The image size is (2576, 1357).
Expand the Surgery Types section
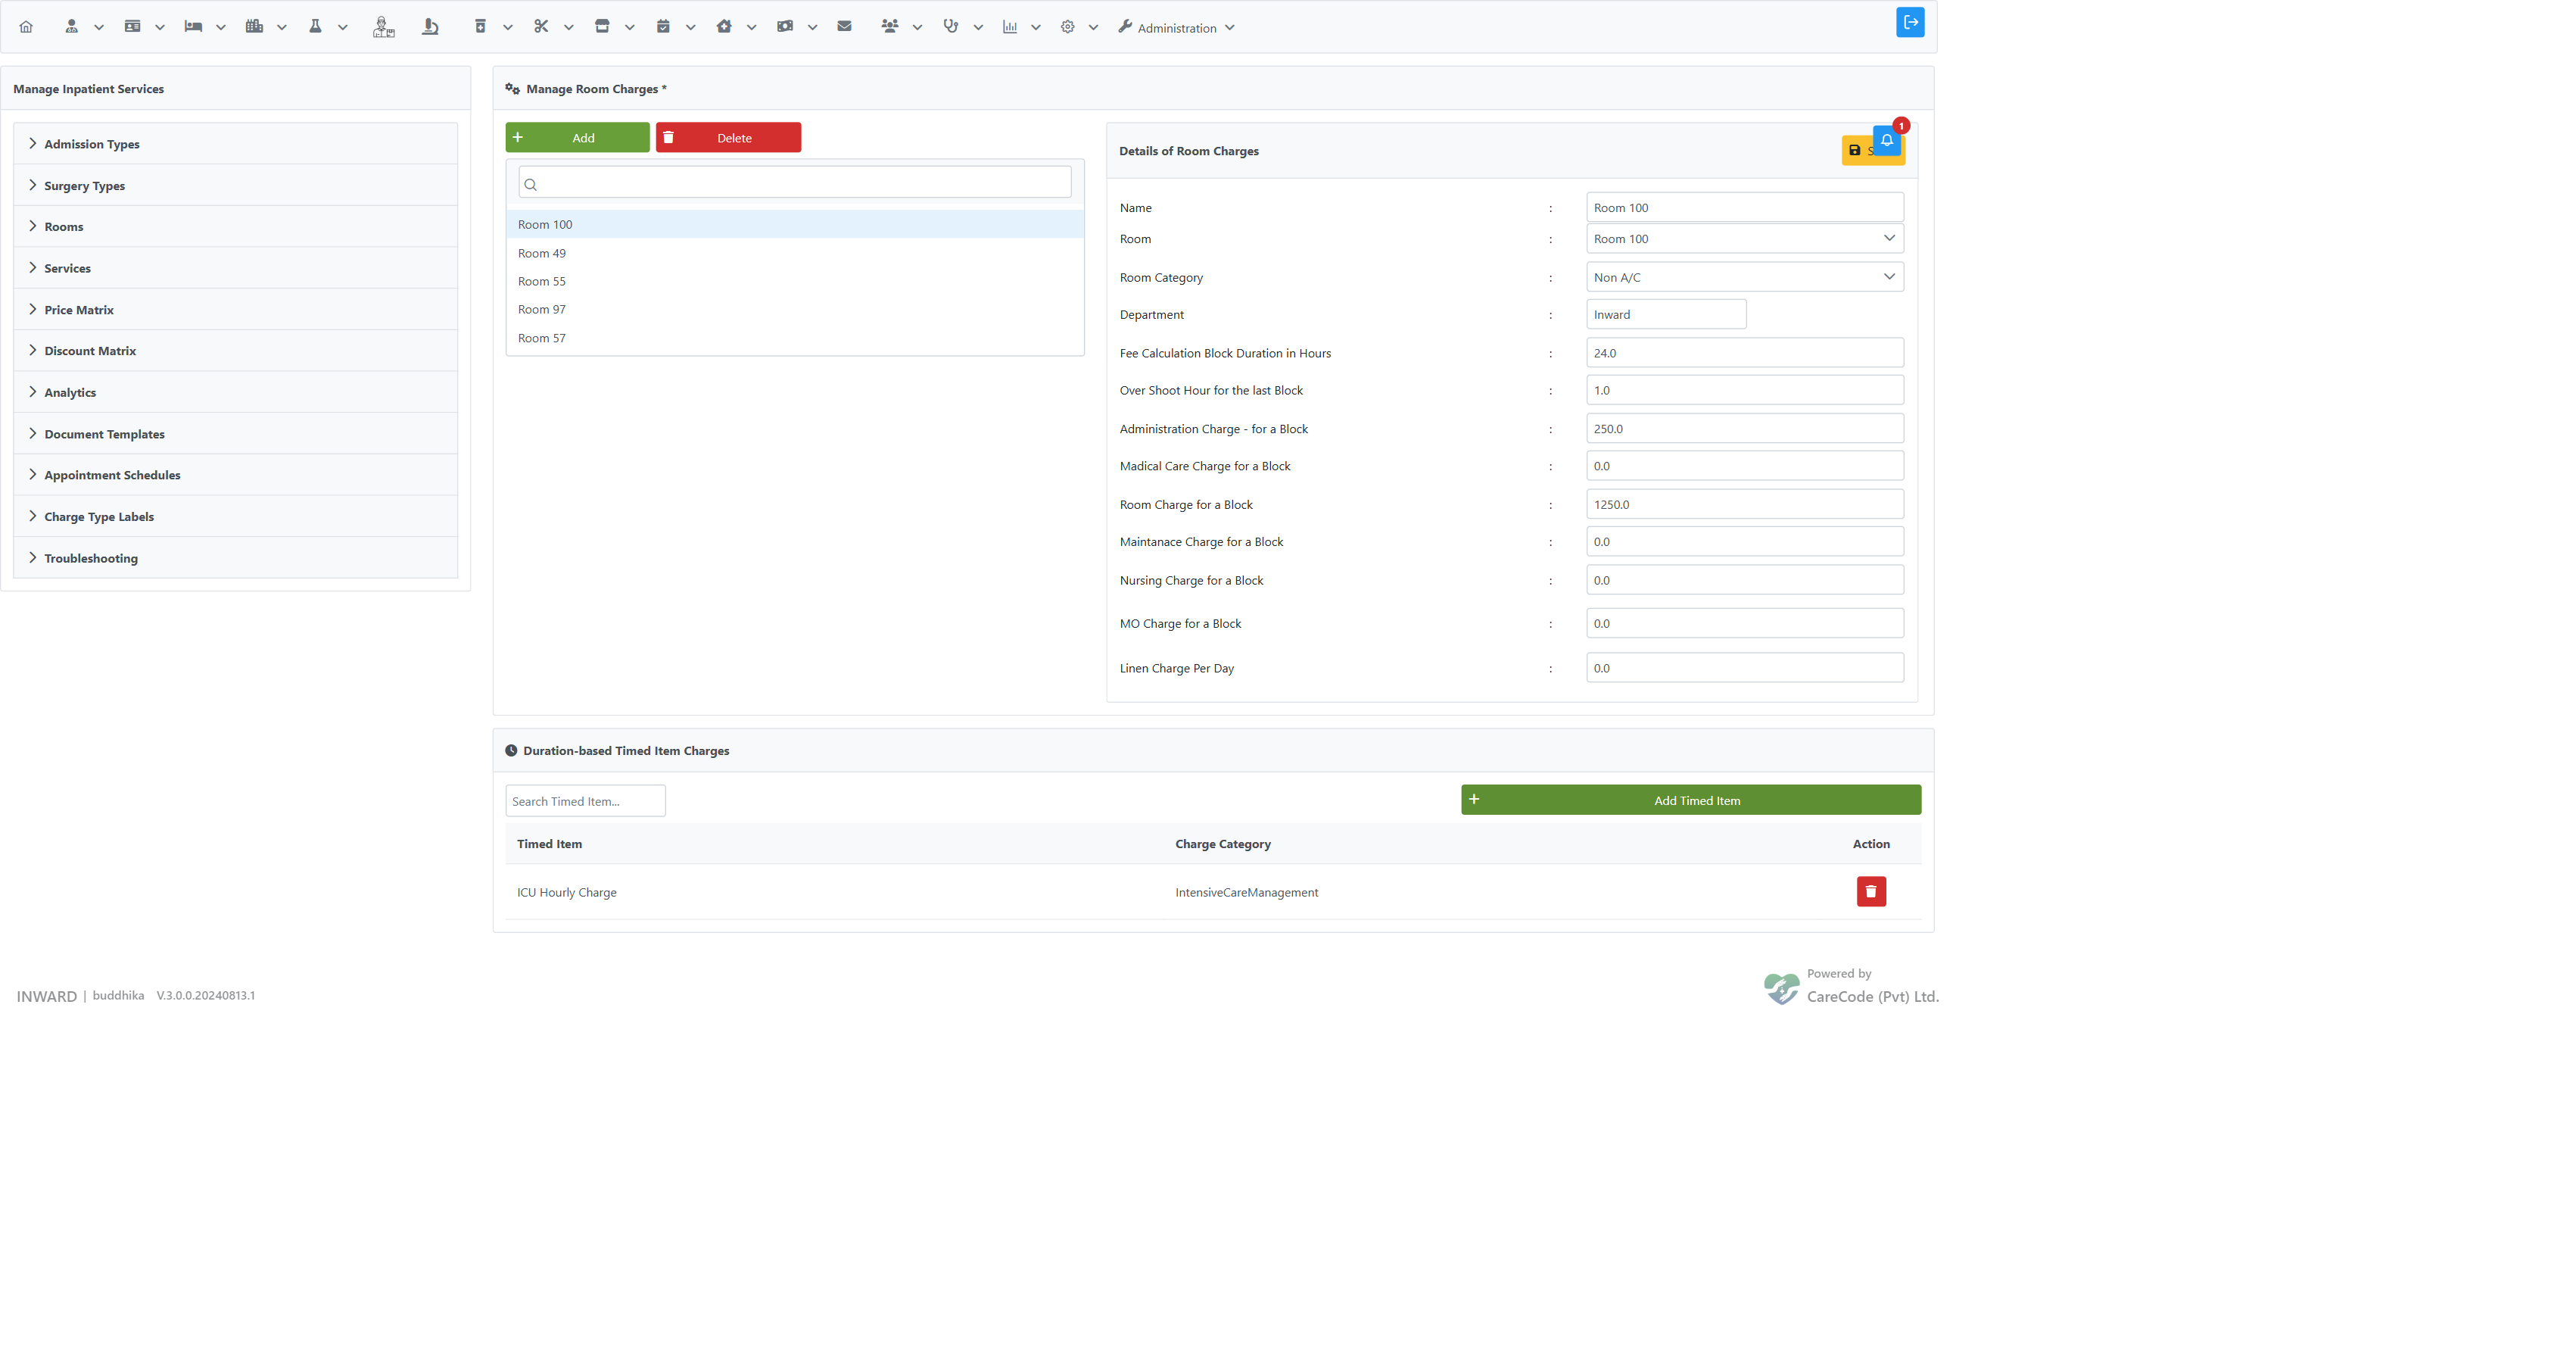(236, 186)
